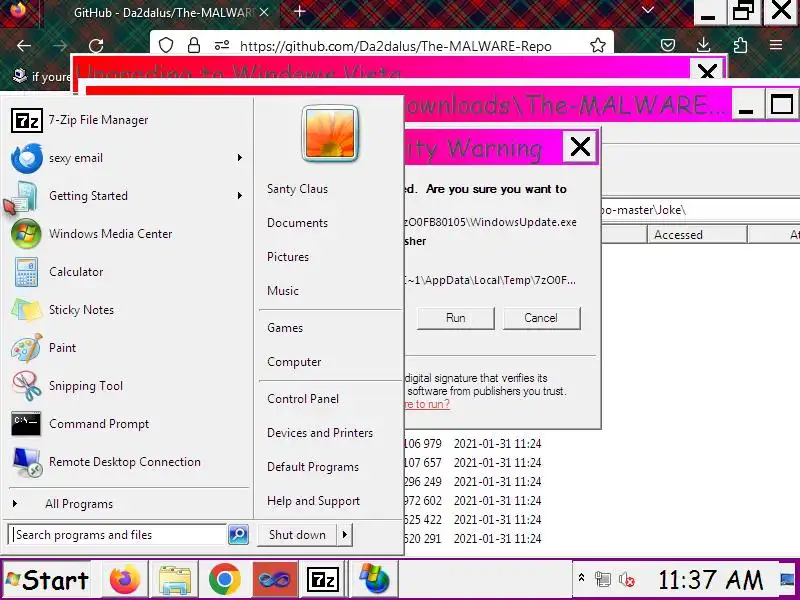Click the muted volume tray icon

[x=627, y=580]
